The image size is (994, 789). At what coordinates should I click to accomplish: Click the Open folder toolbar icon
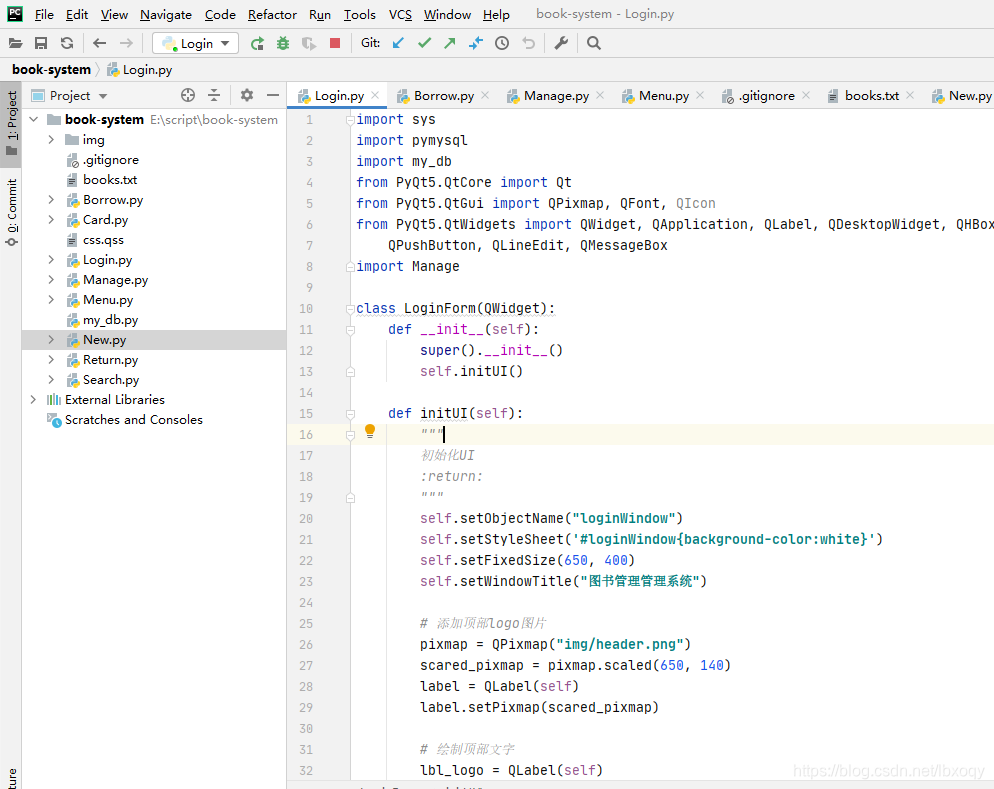coord(15,43)
